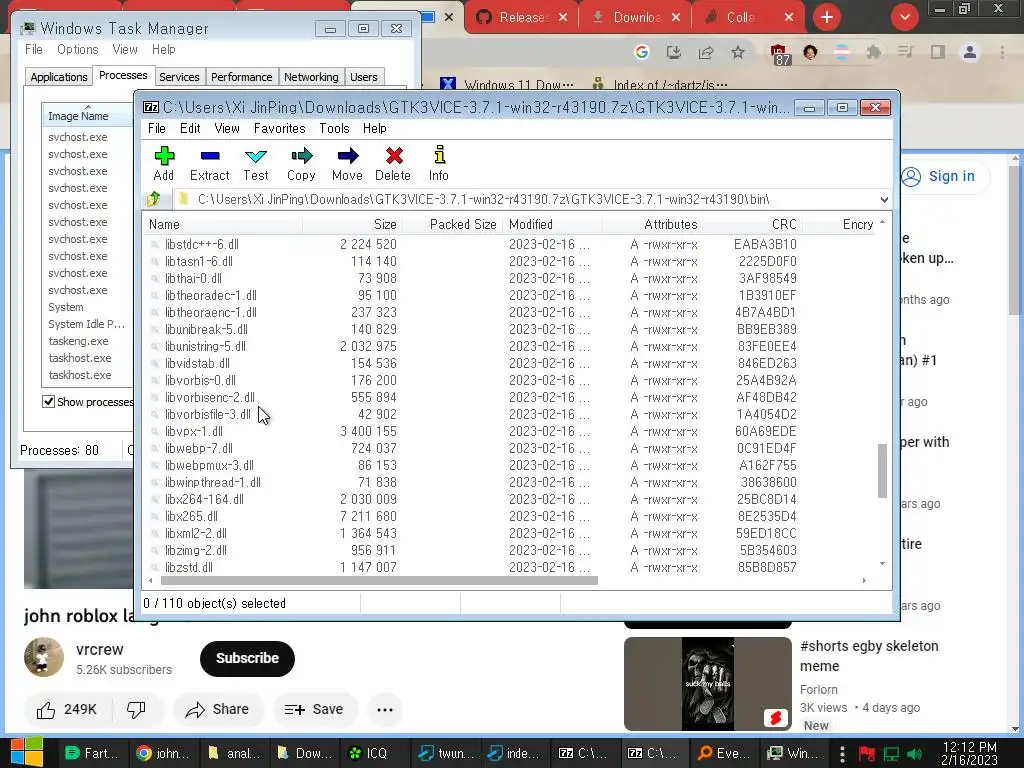Click the 7-Zip horizontal scrollbar thumb

(379, 581)
